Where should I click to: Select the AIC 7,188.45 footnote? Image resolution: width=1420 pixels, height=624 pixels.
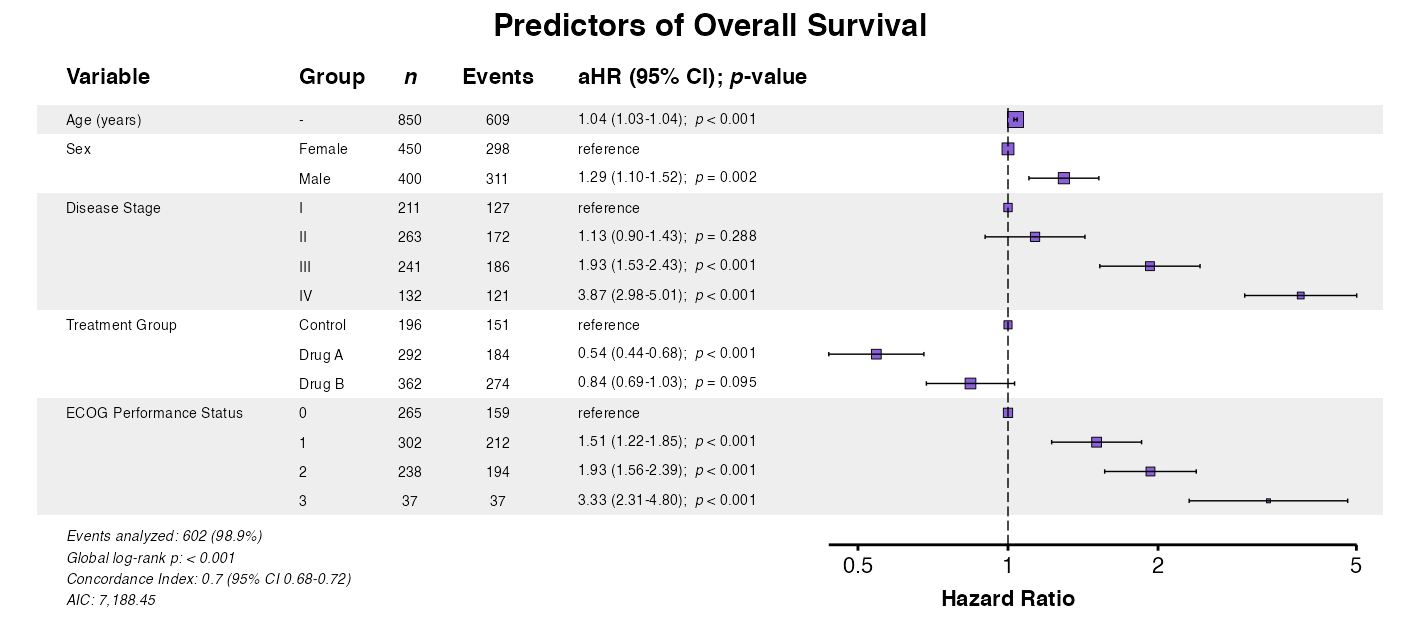(x=111, y=600)
